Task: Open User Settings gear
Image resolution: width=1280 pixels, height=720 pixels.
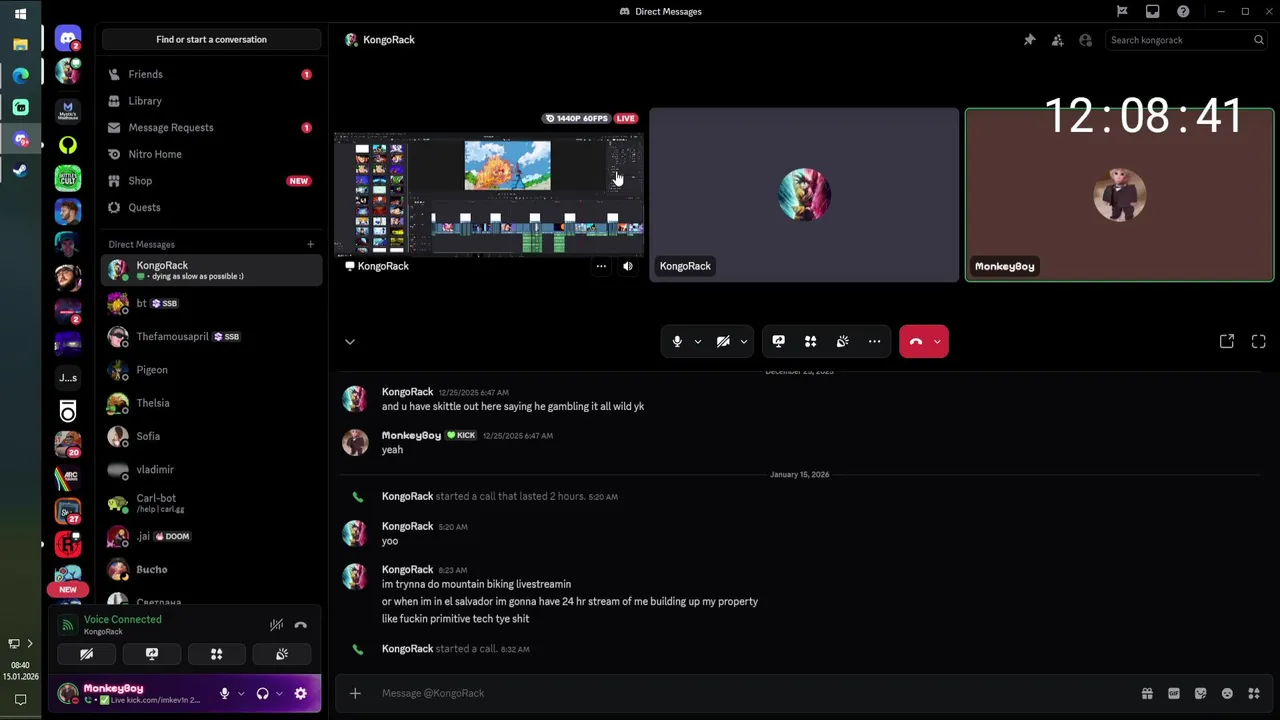Action: coord(301,693)
